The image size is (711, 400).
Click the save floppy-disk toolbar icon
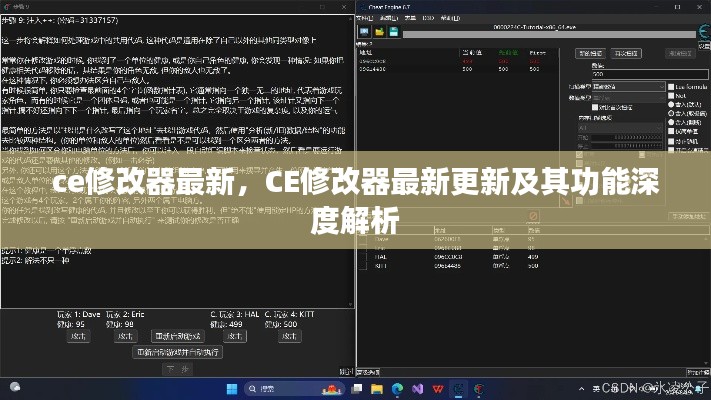point(394,32)
